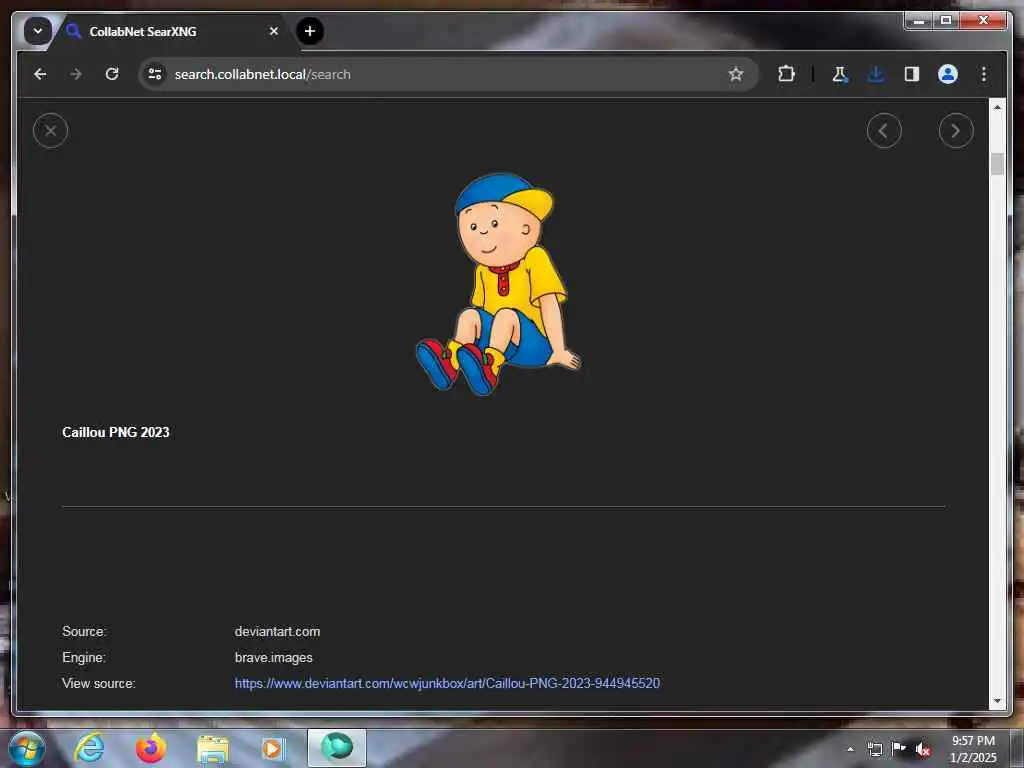
Task: Bookmark this page with star icon
Action: click(x=735, y=74)
